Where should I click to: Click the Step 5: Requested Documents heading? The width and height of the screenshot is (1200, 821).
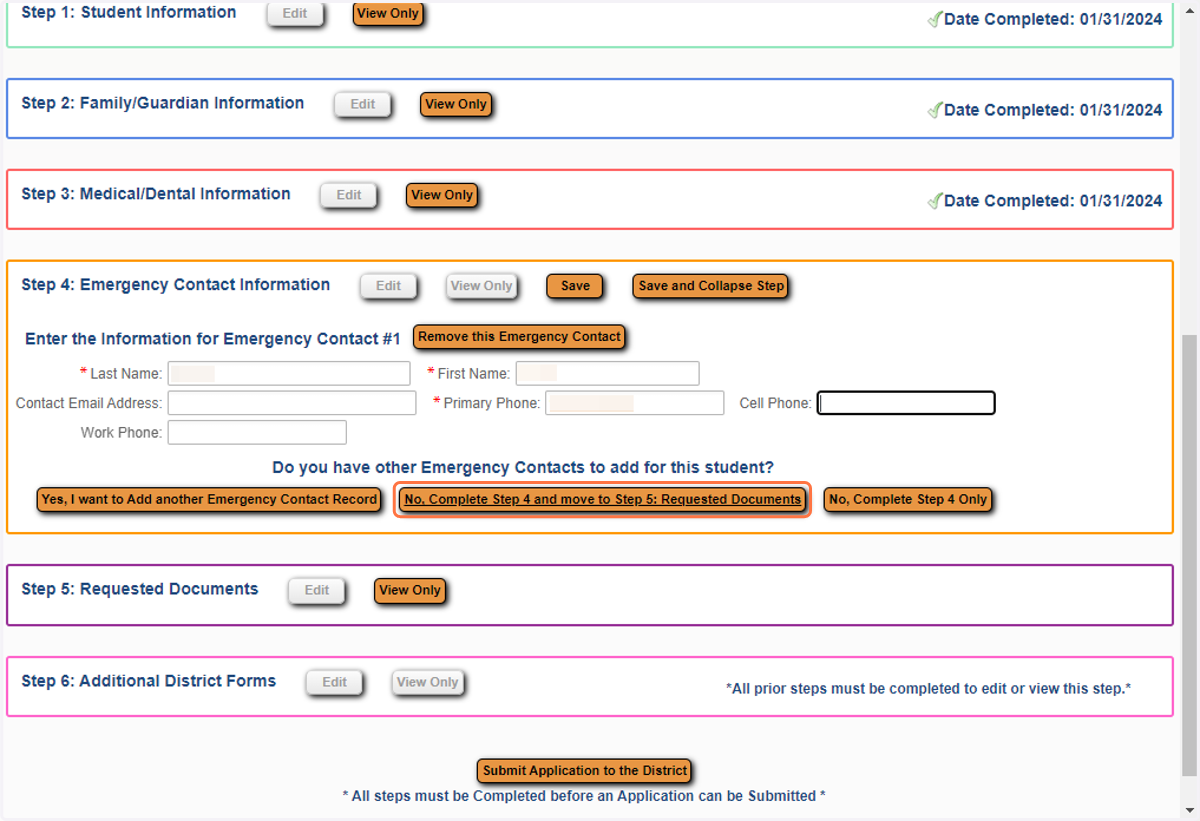pyautogui.click(x=140, y=589)
